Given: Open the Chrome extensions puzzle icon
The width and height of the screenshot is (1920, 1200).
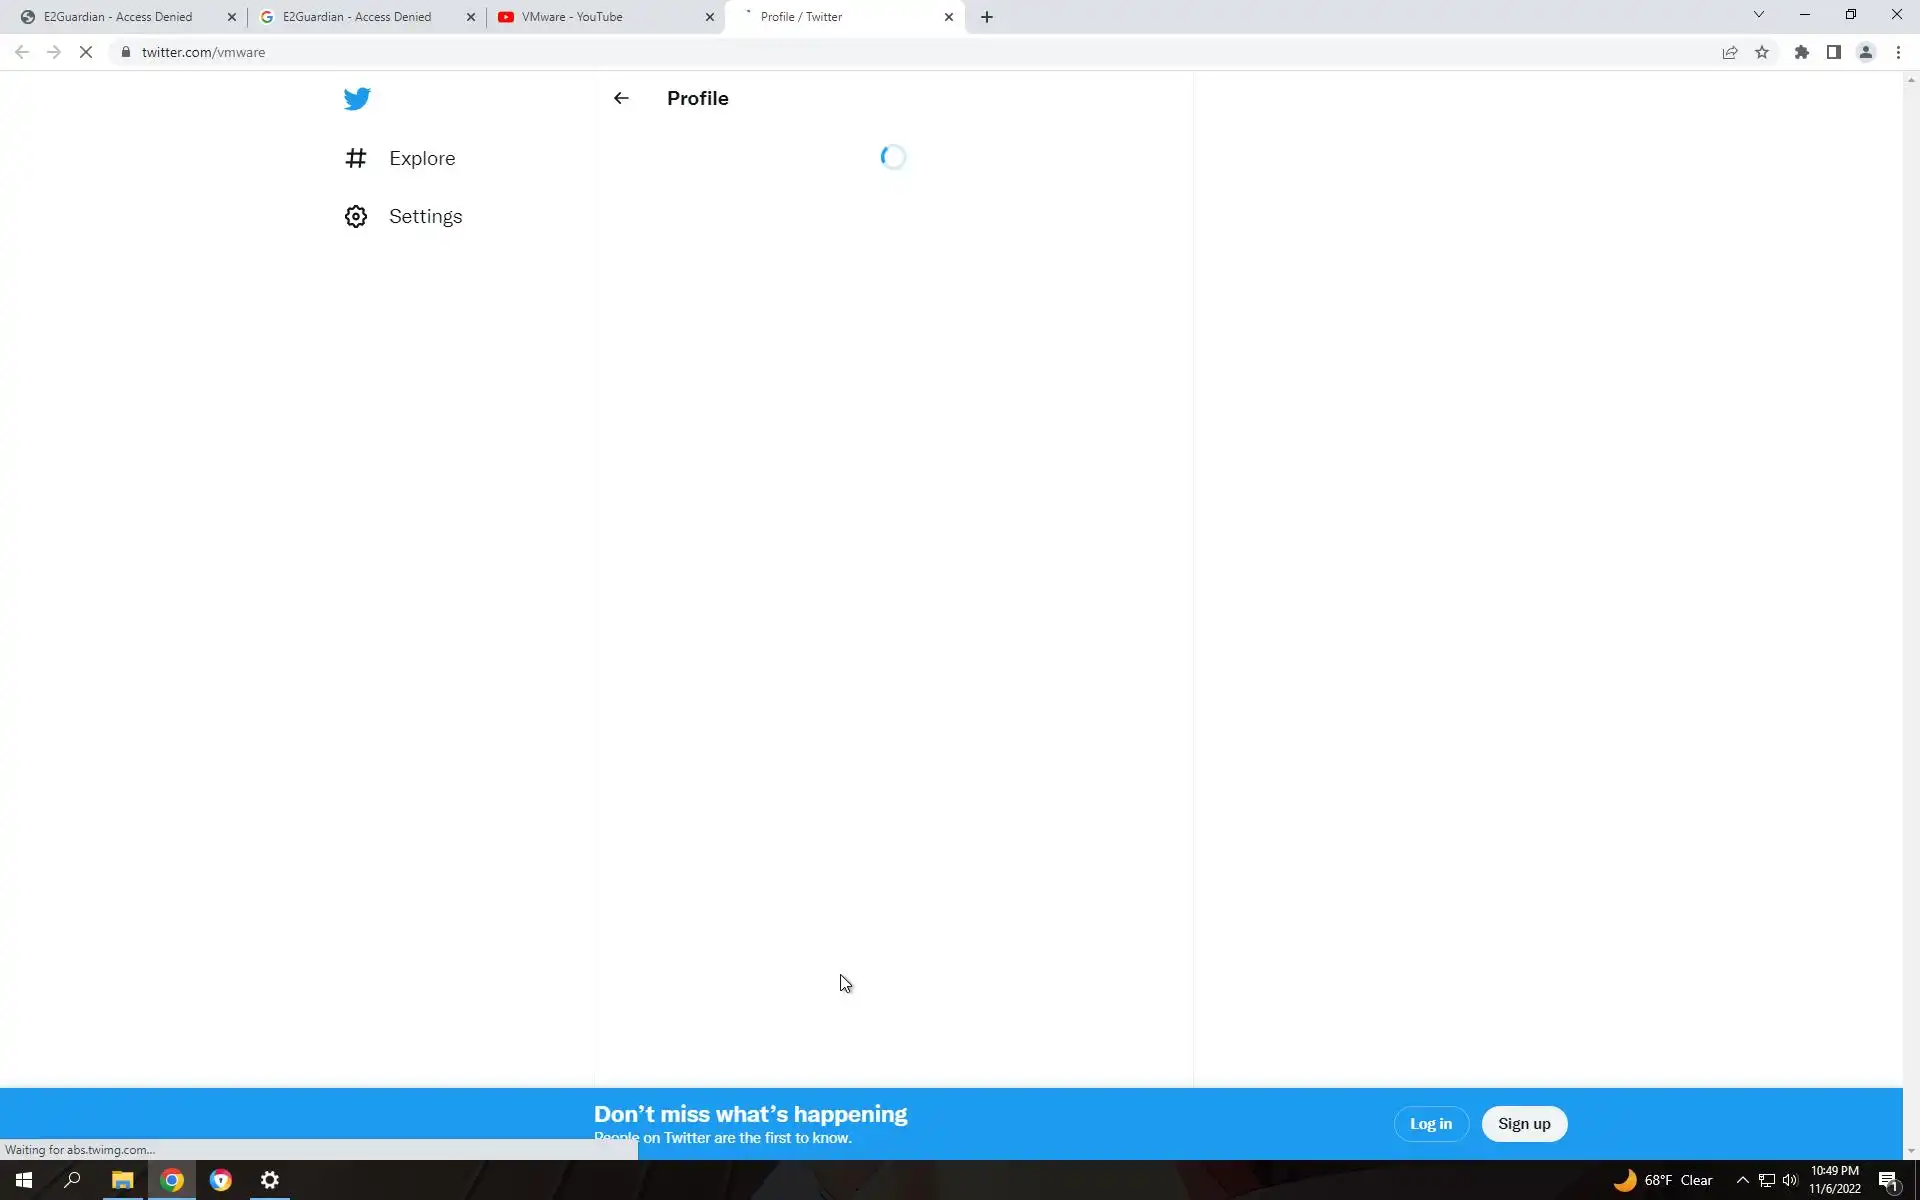Looking at the screenshot, I should (1801, 52).
